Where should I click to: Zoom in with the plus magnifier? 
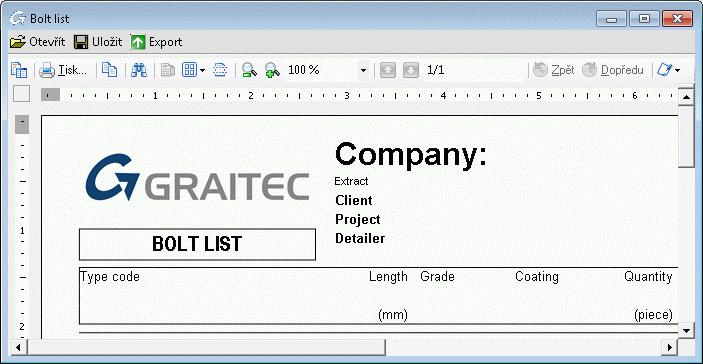click(272, 70)
